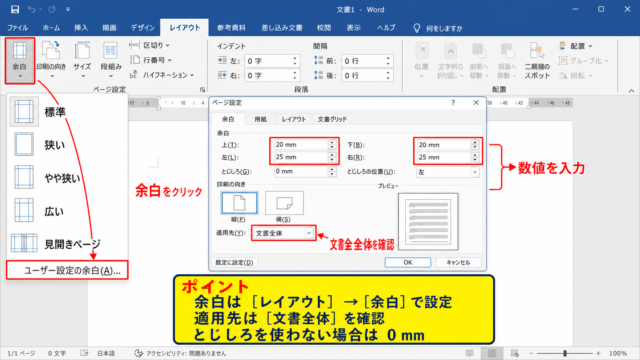The height and width of the screenshot is (360, 640).
Task: Close the page setup dialog with its X button
Action: point(476,102)
